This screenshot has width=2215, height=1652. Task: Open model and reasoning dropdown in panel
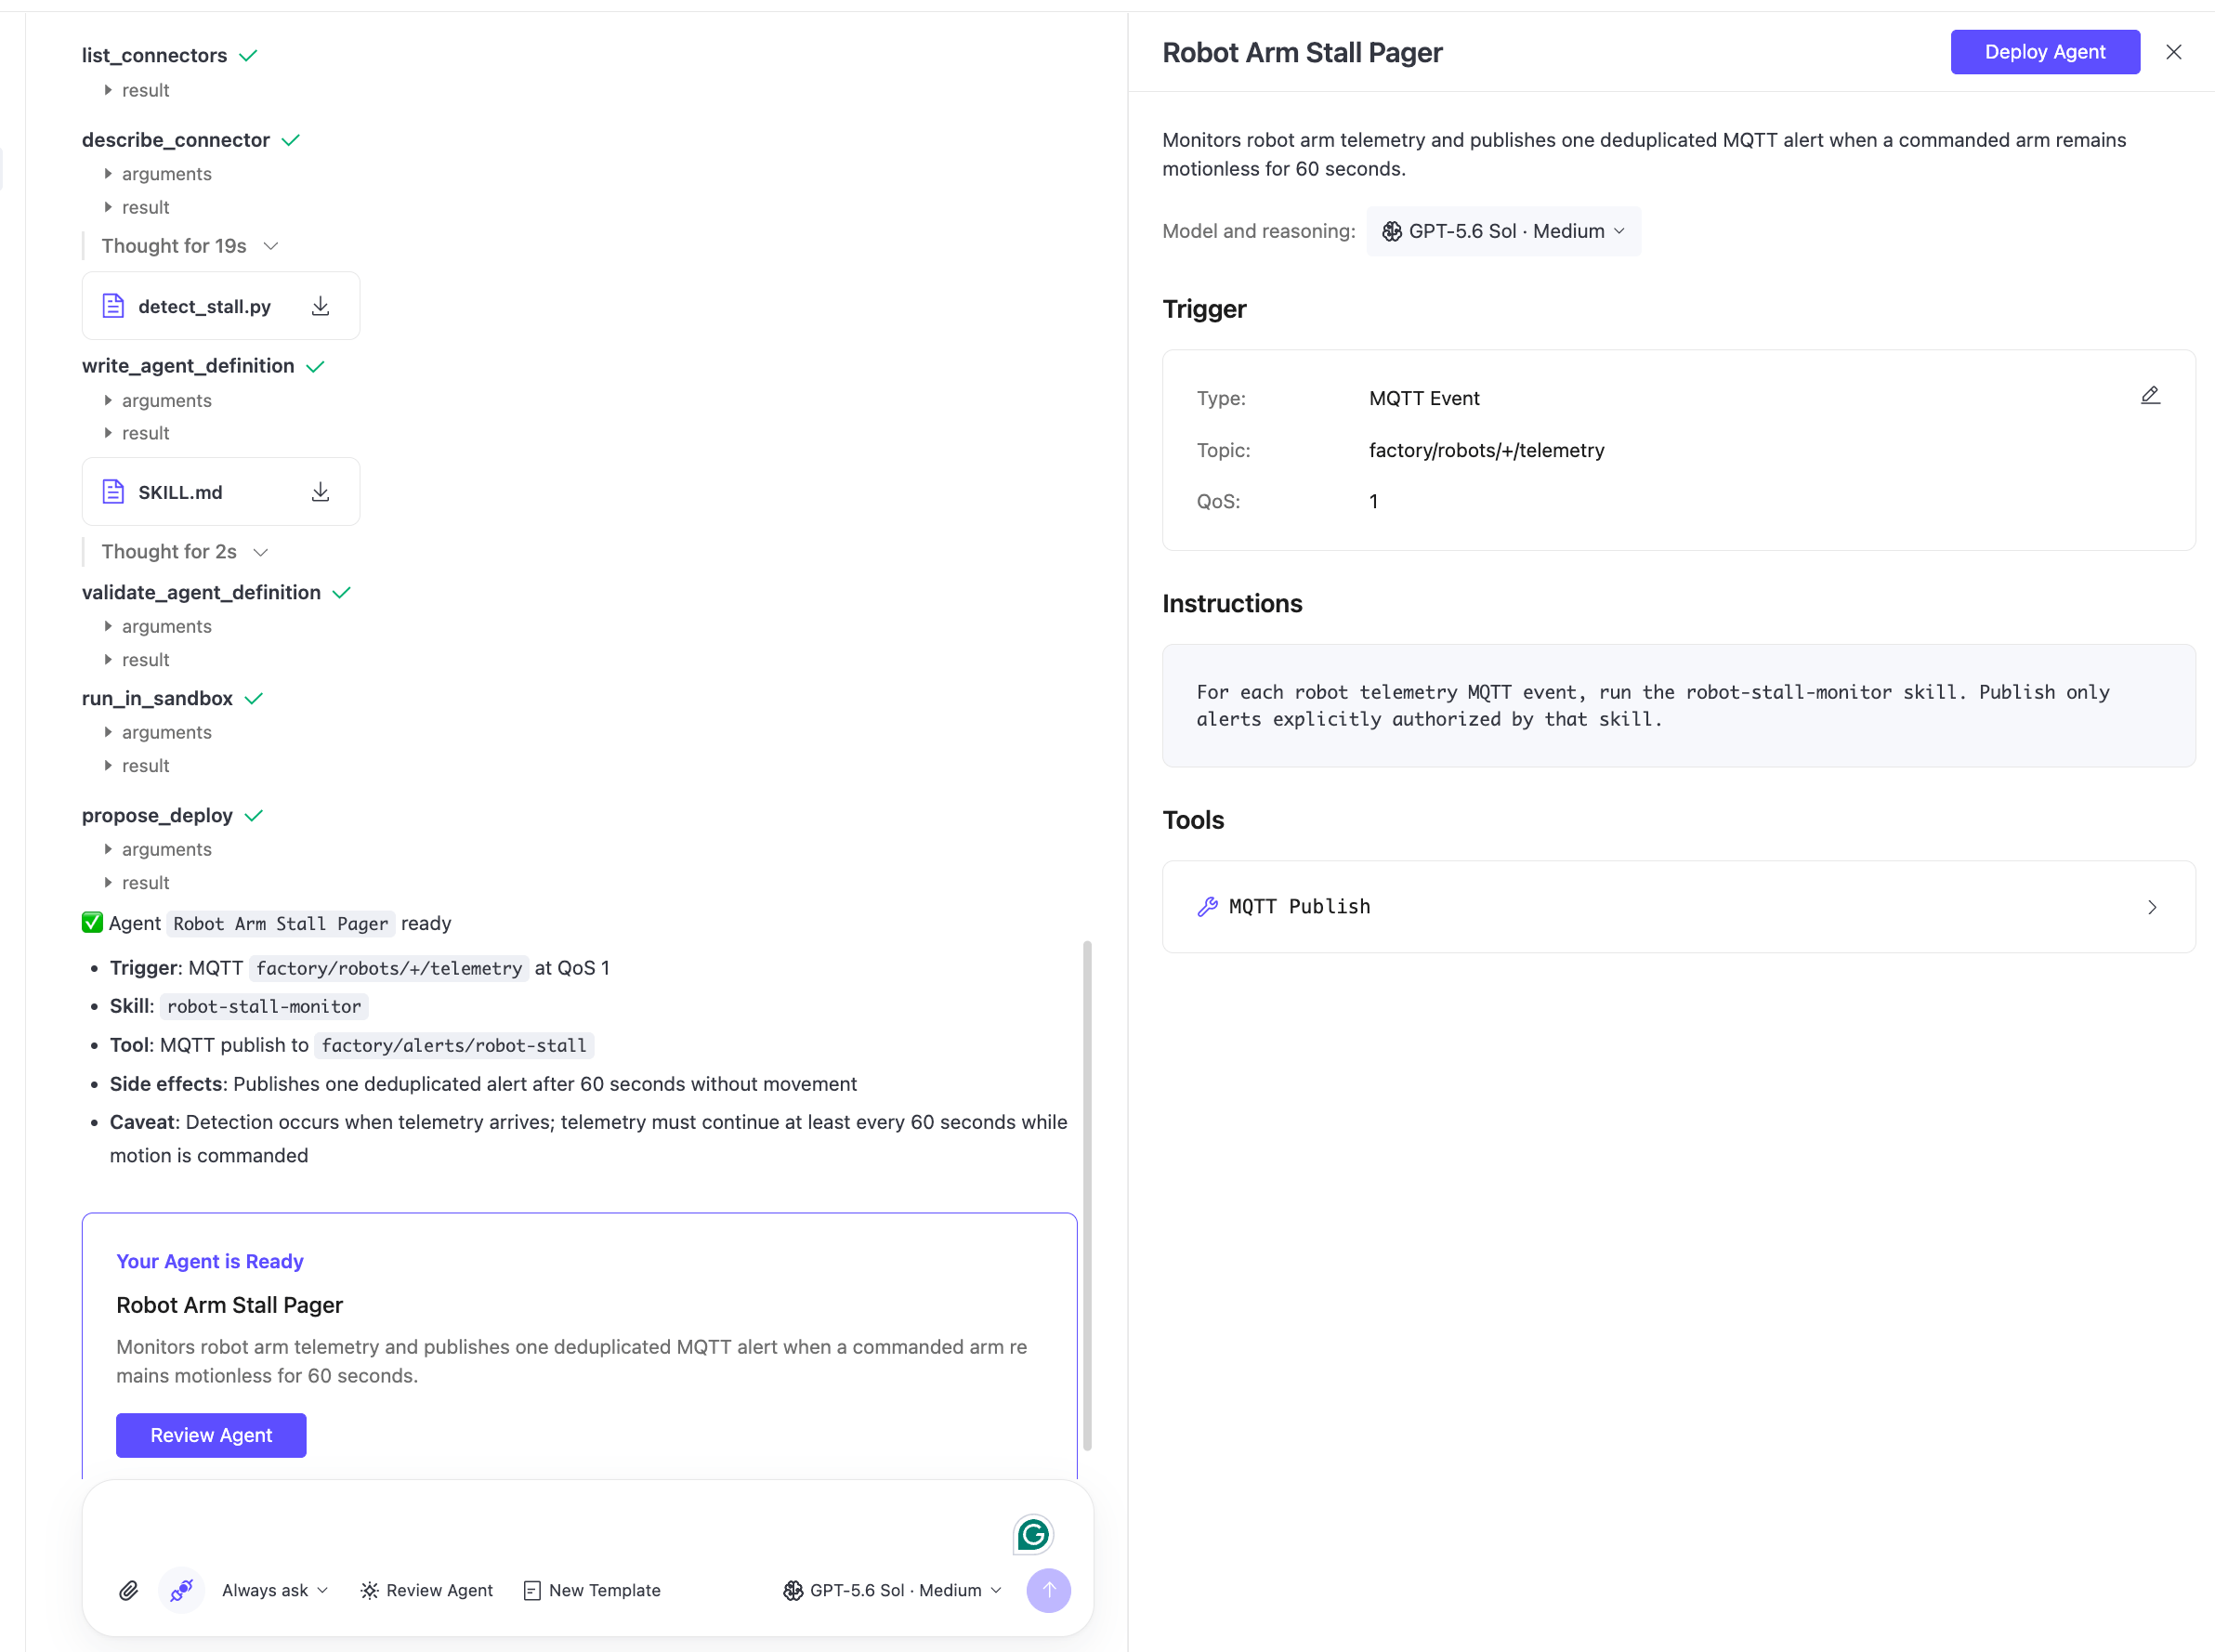(1503, 231)
